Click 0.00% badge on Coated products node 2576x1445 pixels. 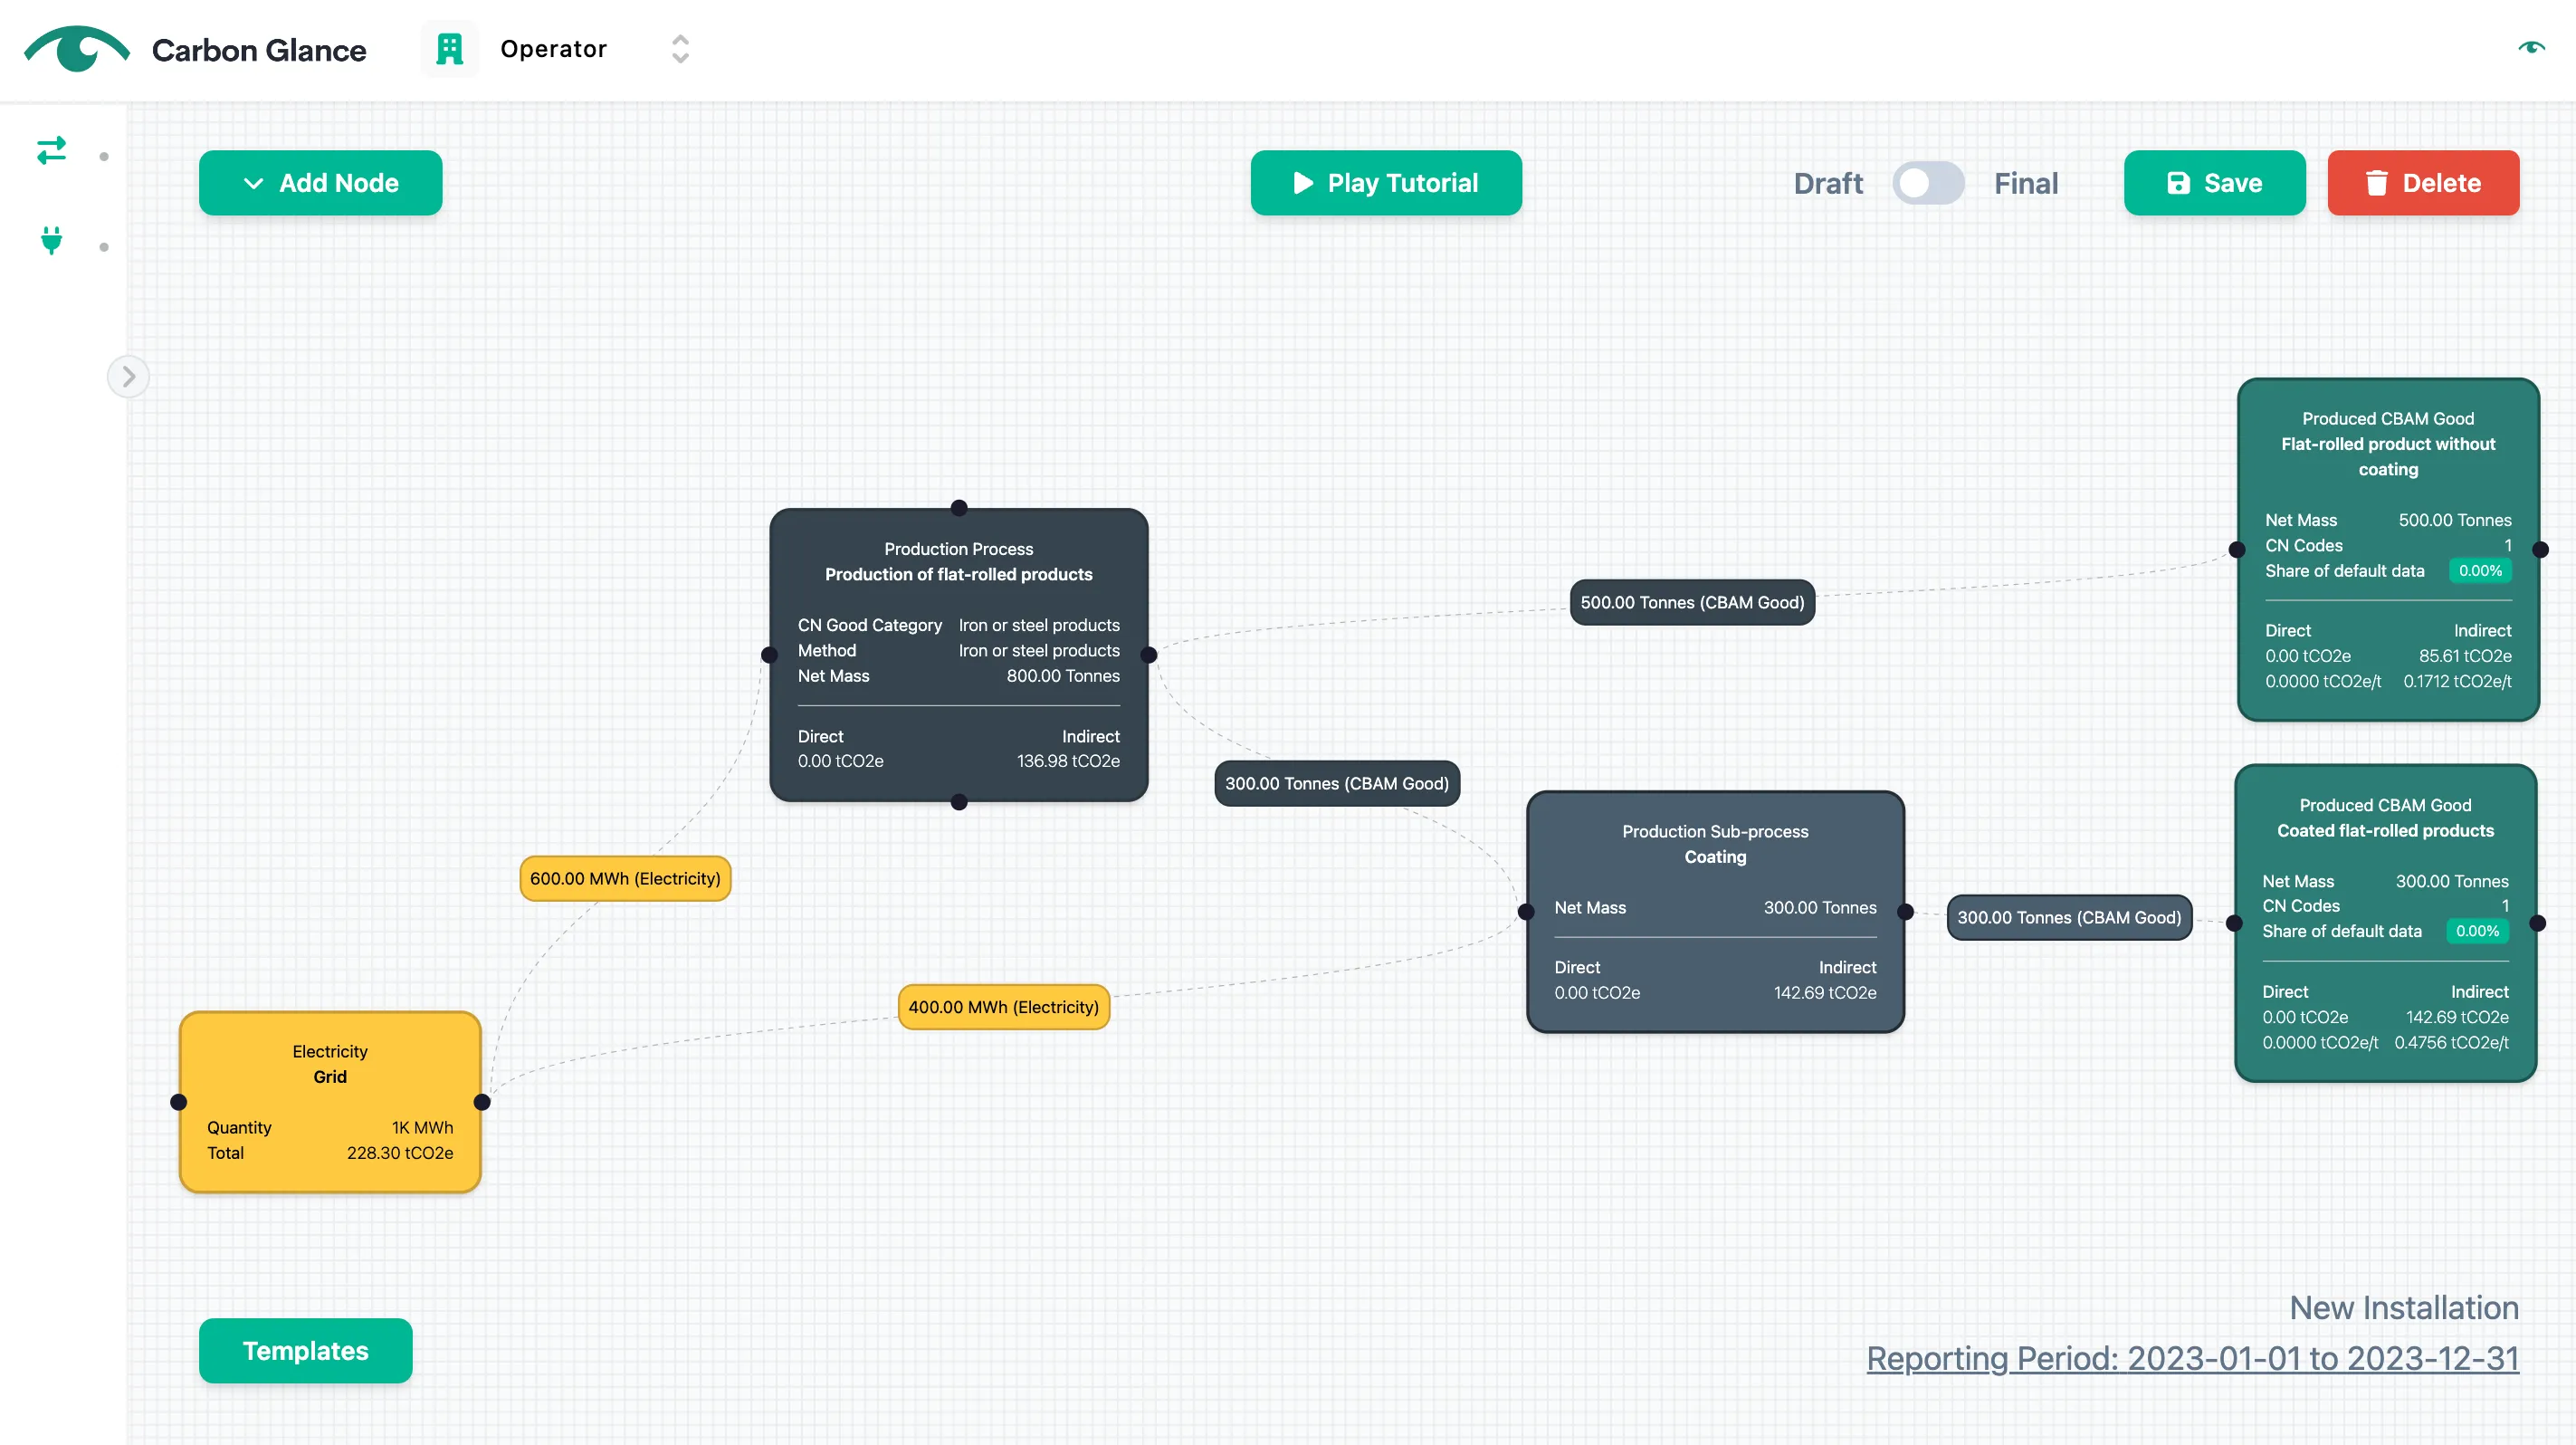[2477, 931]
